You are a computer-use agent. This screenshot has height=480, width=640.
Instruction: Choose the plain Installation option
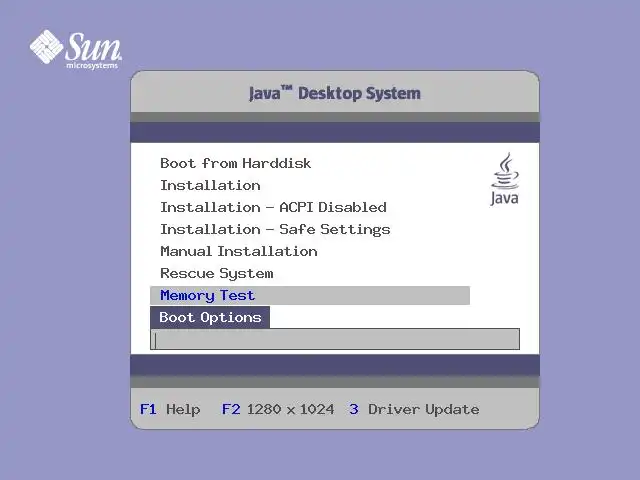[x=210, y=185]
